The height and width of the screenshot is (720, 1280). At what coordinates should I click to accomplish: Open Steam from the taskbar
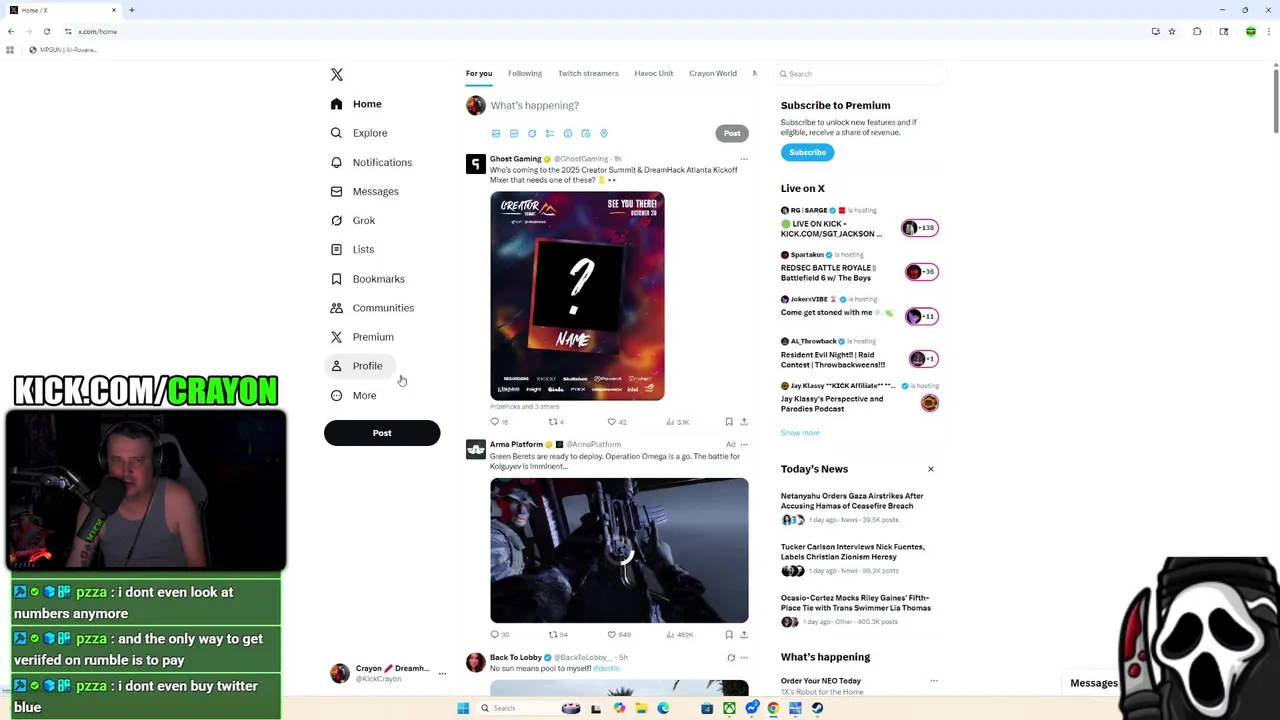(817, 708)
